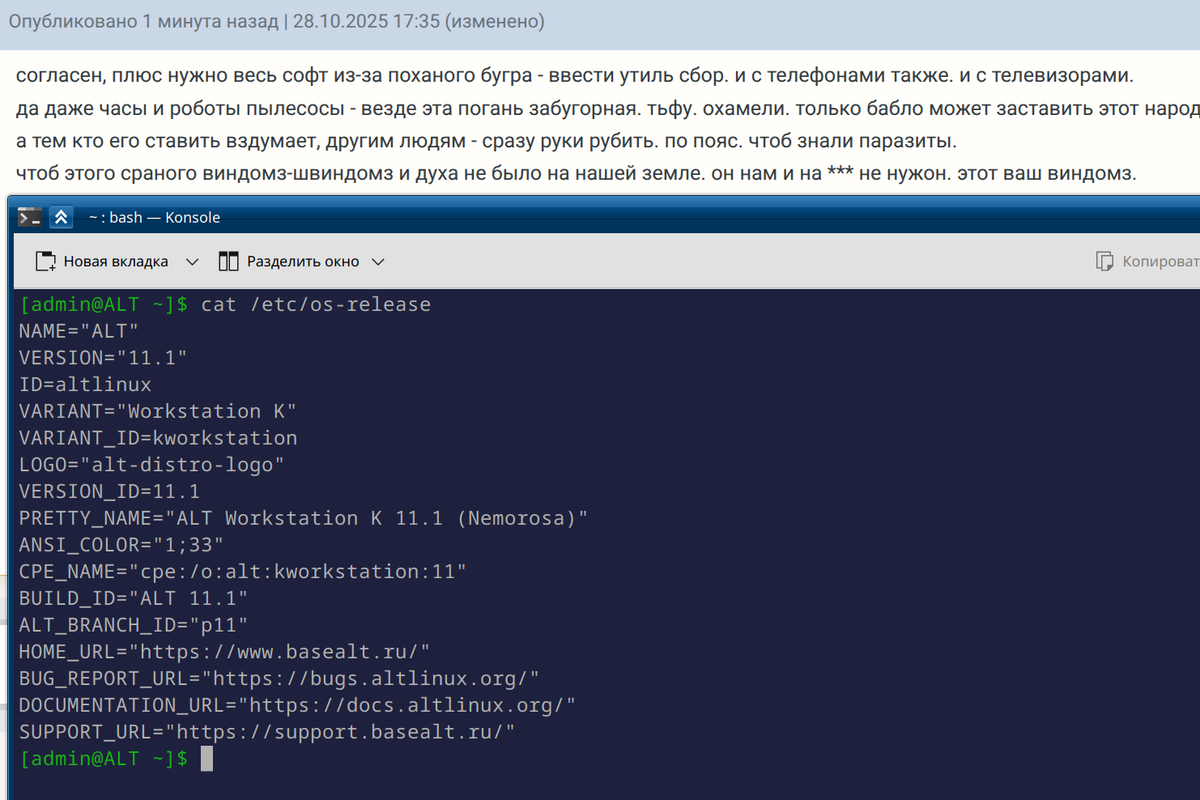
Task: Click the terminal cursor at the last prompt
Action: (x=207, y=759)
